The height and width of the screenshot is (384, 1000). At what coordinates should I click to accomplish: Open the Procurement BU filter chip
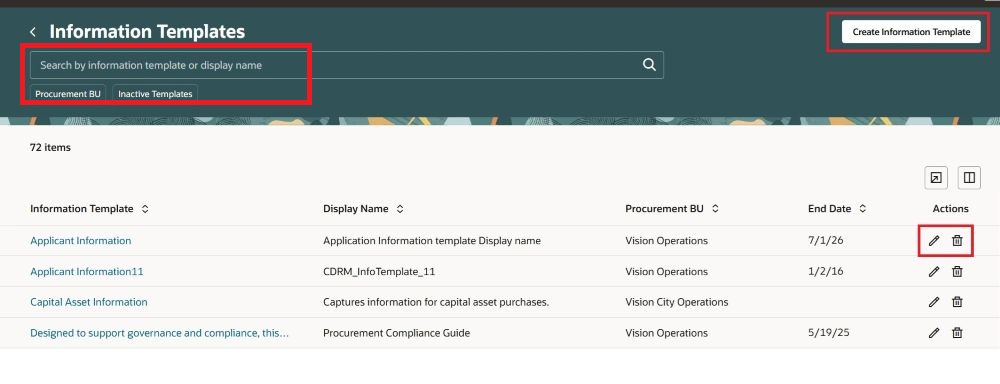[x=68, y=94]
